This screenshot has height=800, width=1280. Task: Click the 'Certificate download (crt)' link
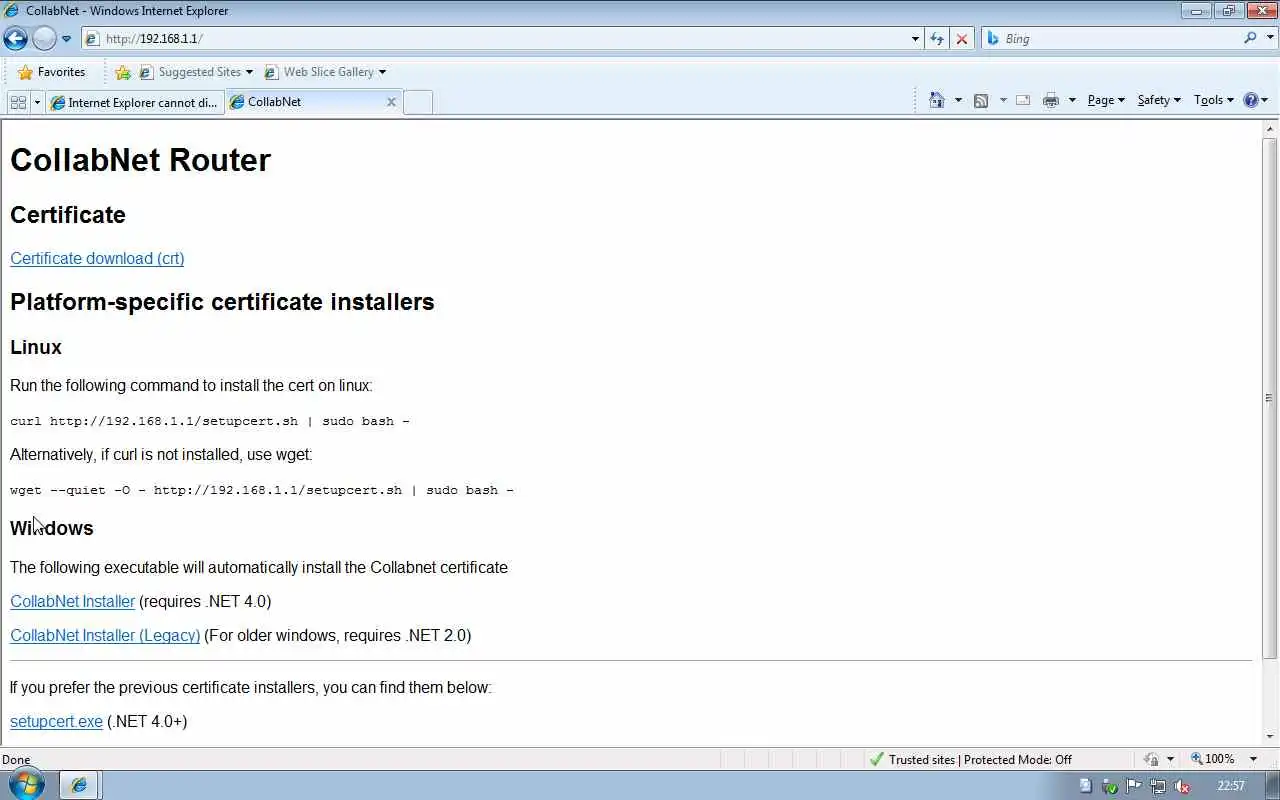tap(97, 258)
